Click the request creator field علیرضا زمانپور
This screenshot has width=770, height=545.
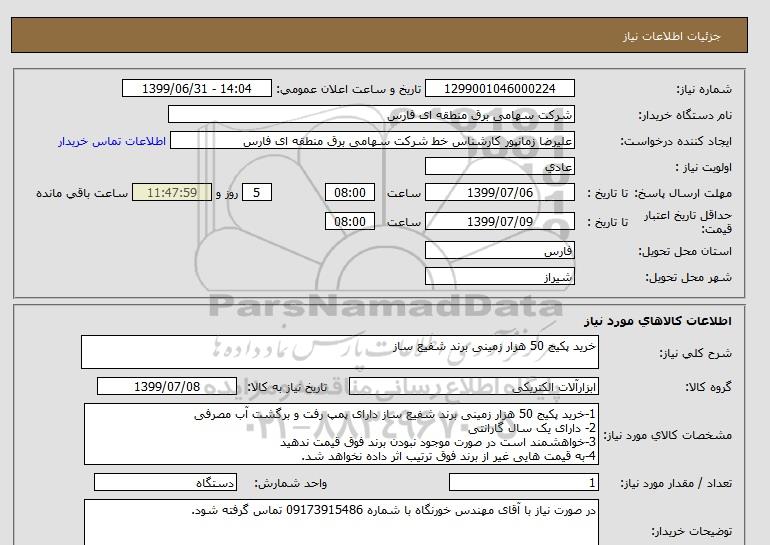pyautogui.click(x=372, y=141)
